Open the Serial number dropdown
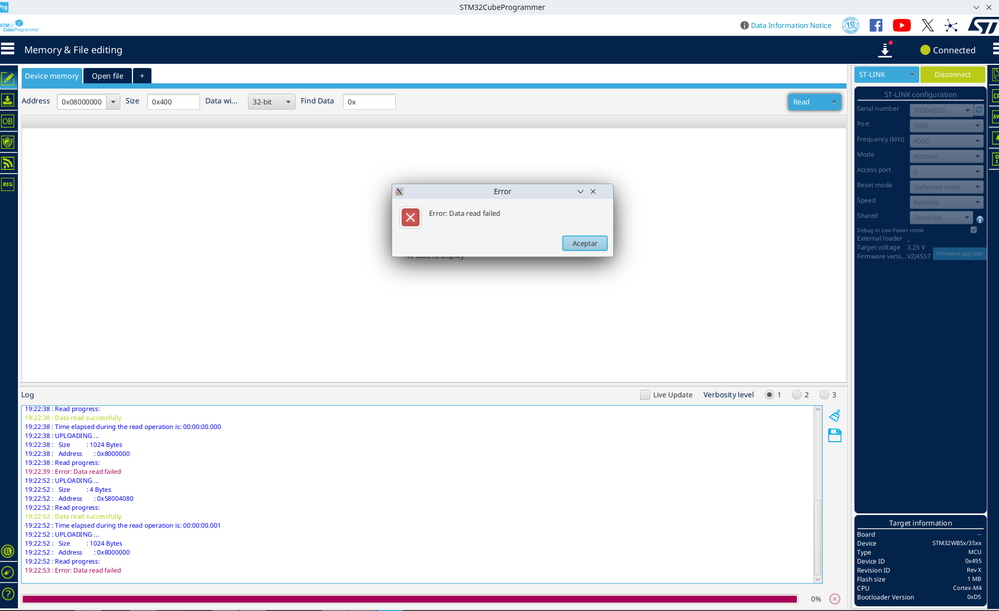 pyautogui.click(x=942, y=110)
